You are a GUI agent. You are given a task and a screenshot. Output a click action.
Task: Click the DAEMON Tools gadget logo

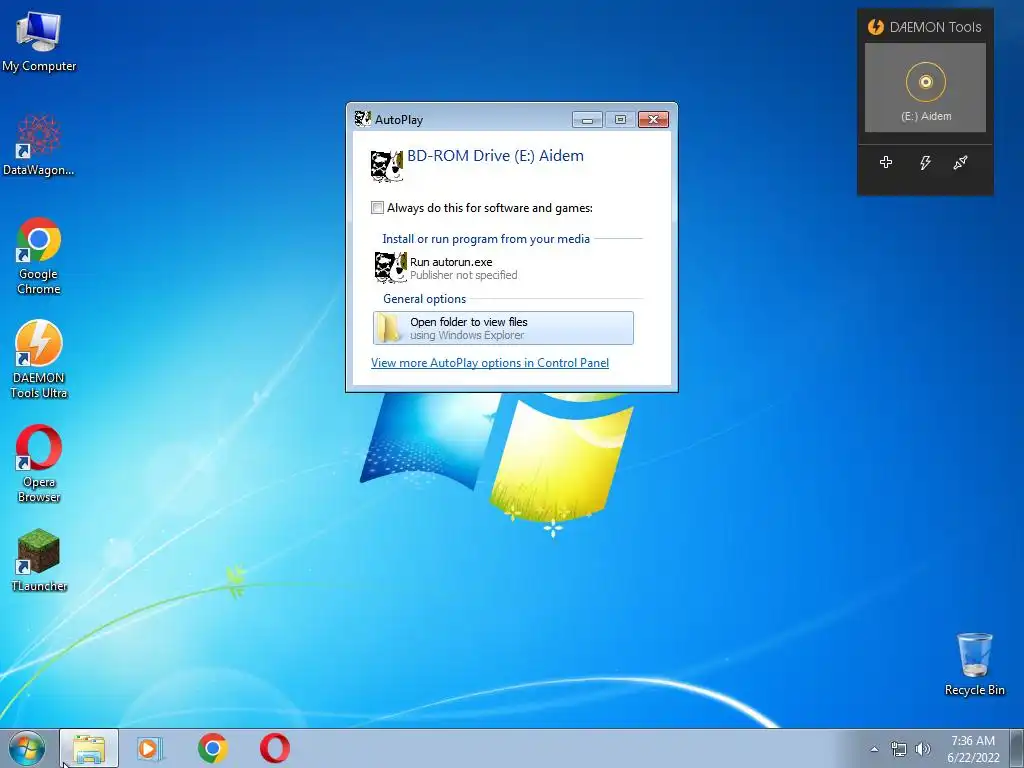pyautogui.click(x=875, y=27)
